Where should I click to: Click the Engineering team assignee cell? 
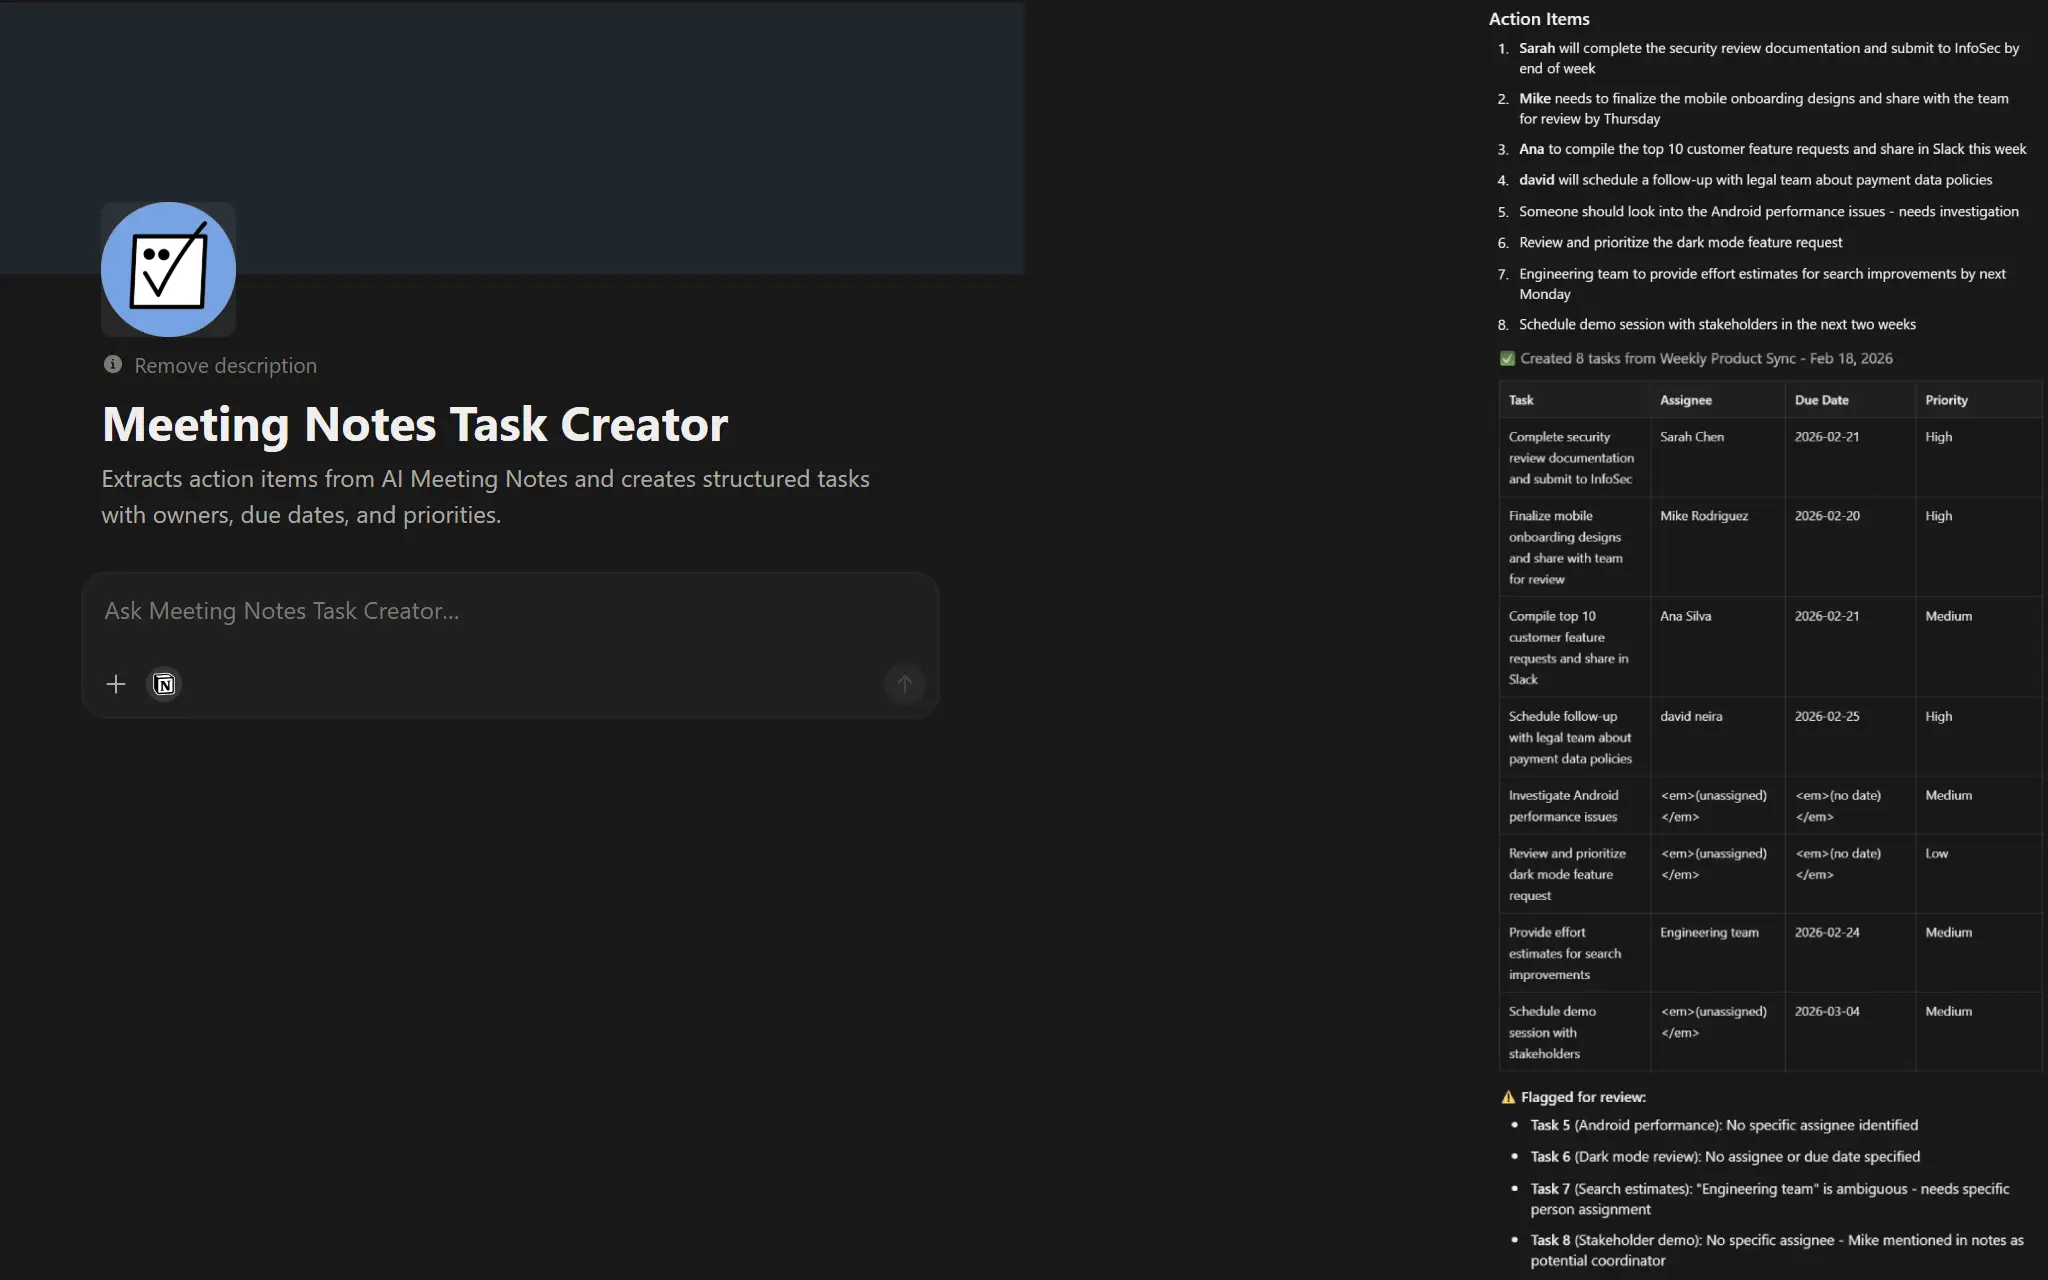1708,932
